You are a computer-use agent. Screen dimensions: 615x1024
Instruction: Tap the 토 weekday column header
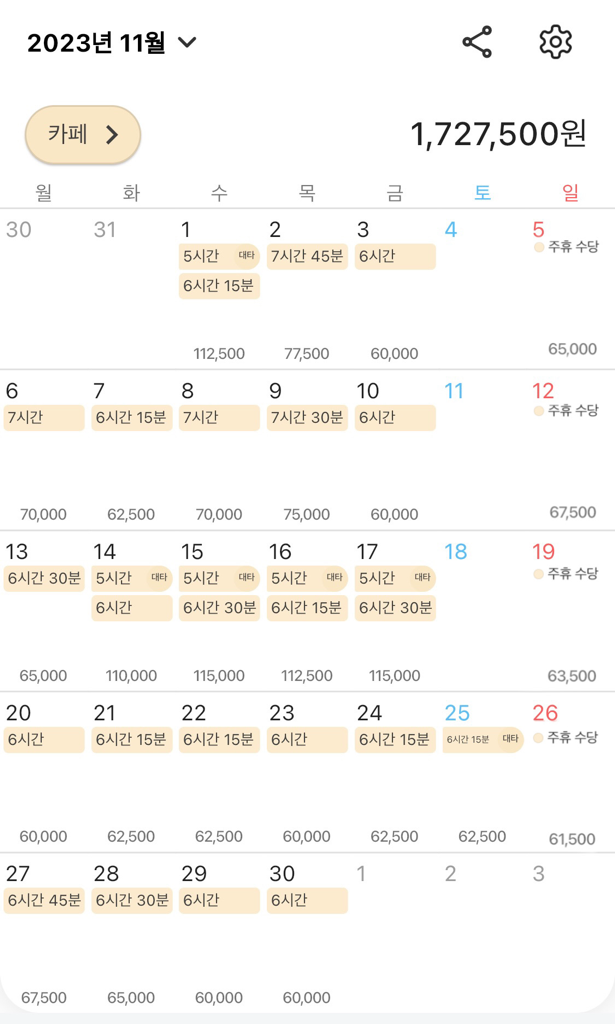(x=482, y=192)
